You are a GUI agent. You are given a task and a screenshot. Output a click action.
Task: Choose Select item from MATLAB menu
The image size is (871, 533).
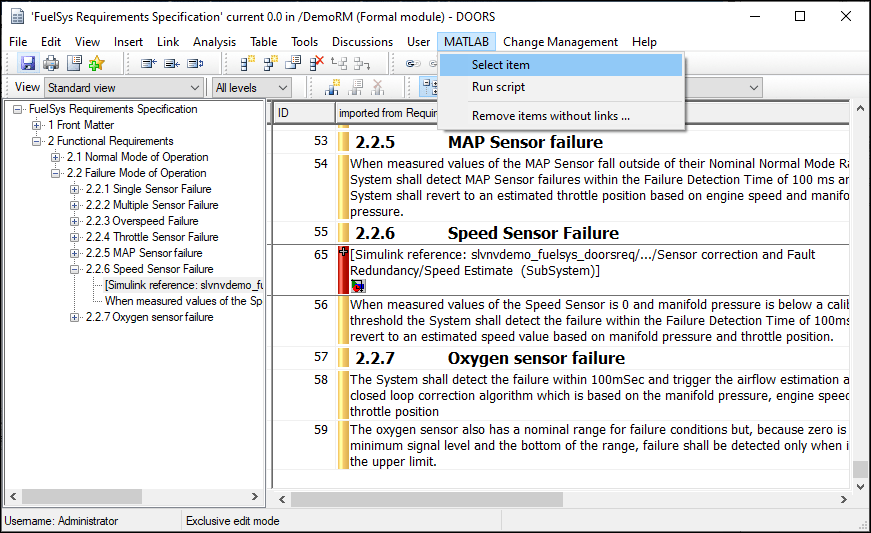(x=501, y=65)
